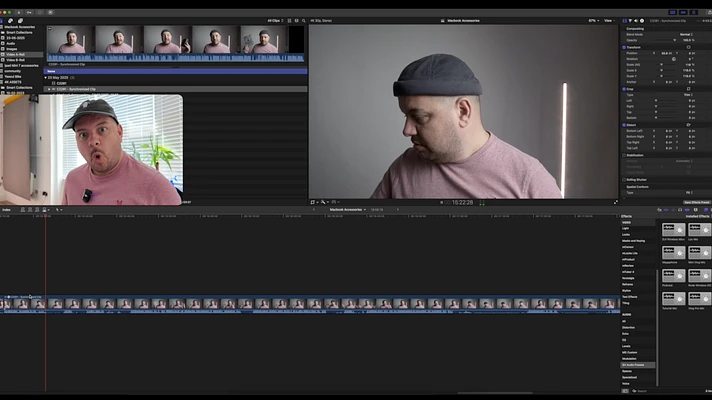The width and height of the screenshot is (712, 400).
Task: Select the Distortion audio category
Action: 629,328
